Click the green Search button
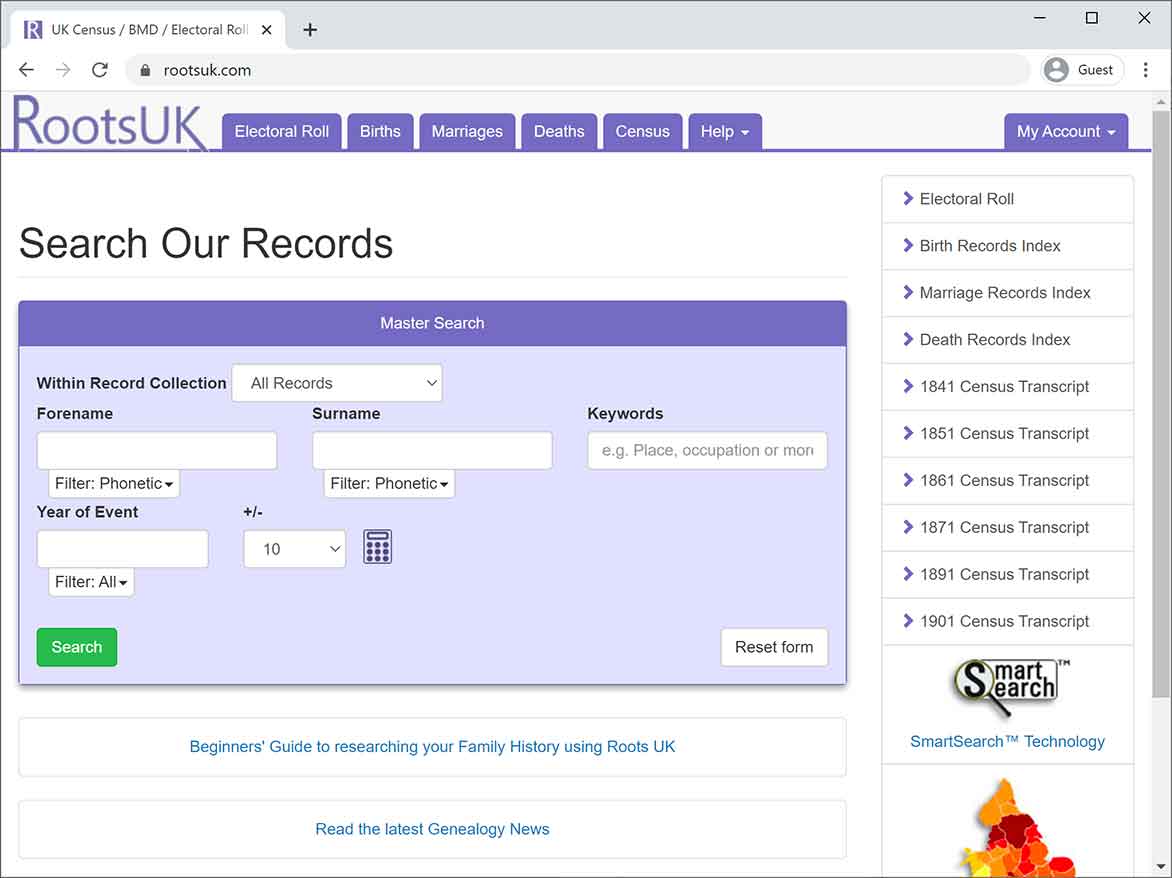The width and height of the screenshot is (1172, 878). (77, 647)
